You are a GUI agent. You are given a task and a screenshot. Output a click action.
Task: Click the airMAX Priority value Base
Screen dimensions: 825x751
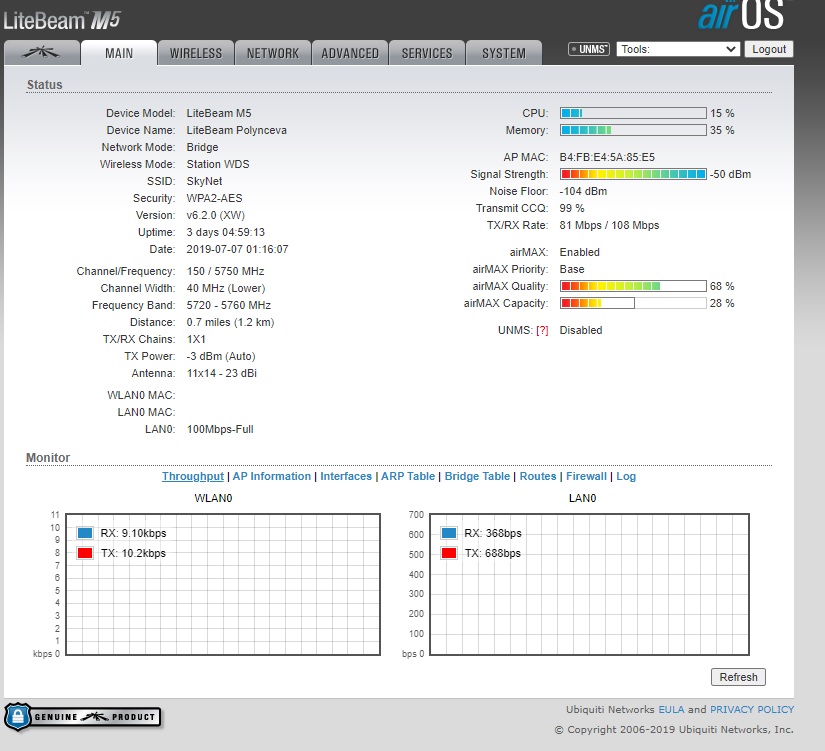(572, 269)
